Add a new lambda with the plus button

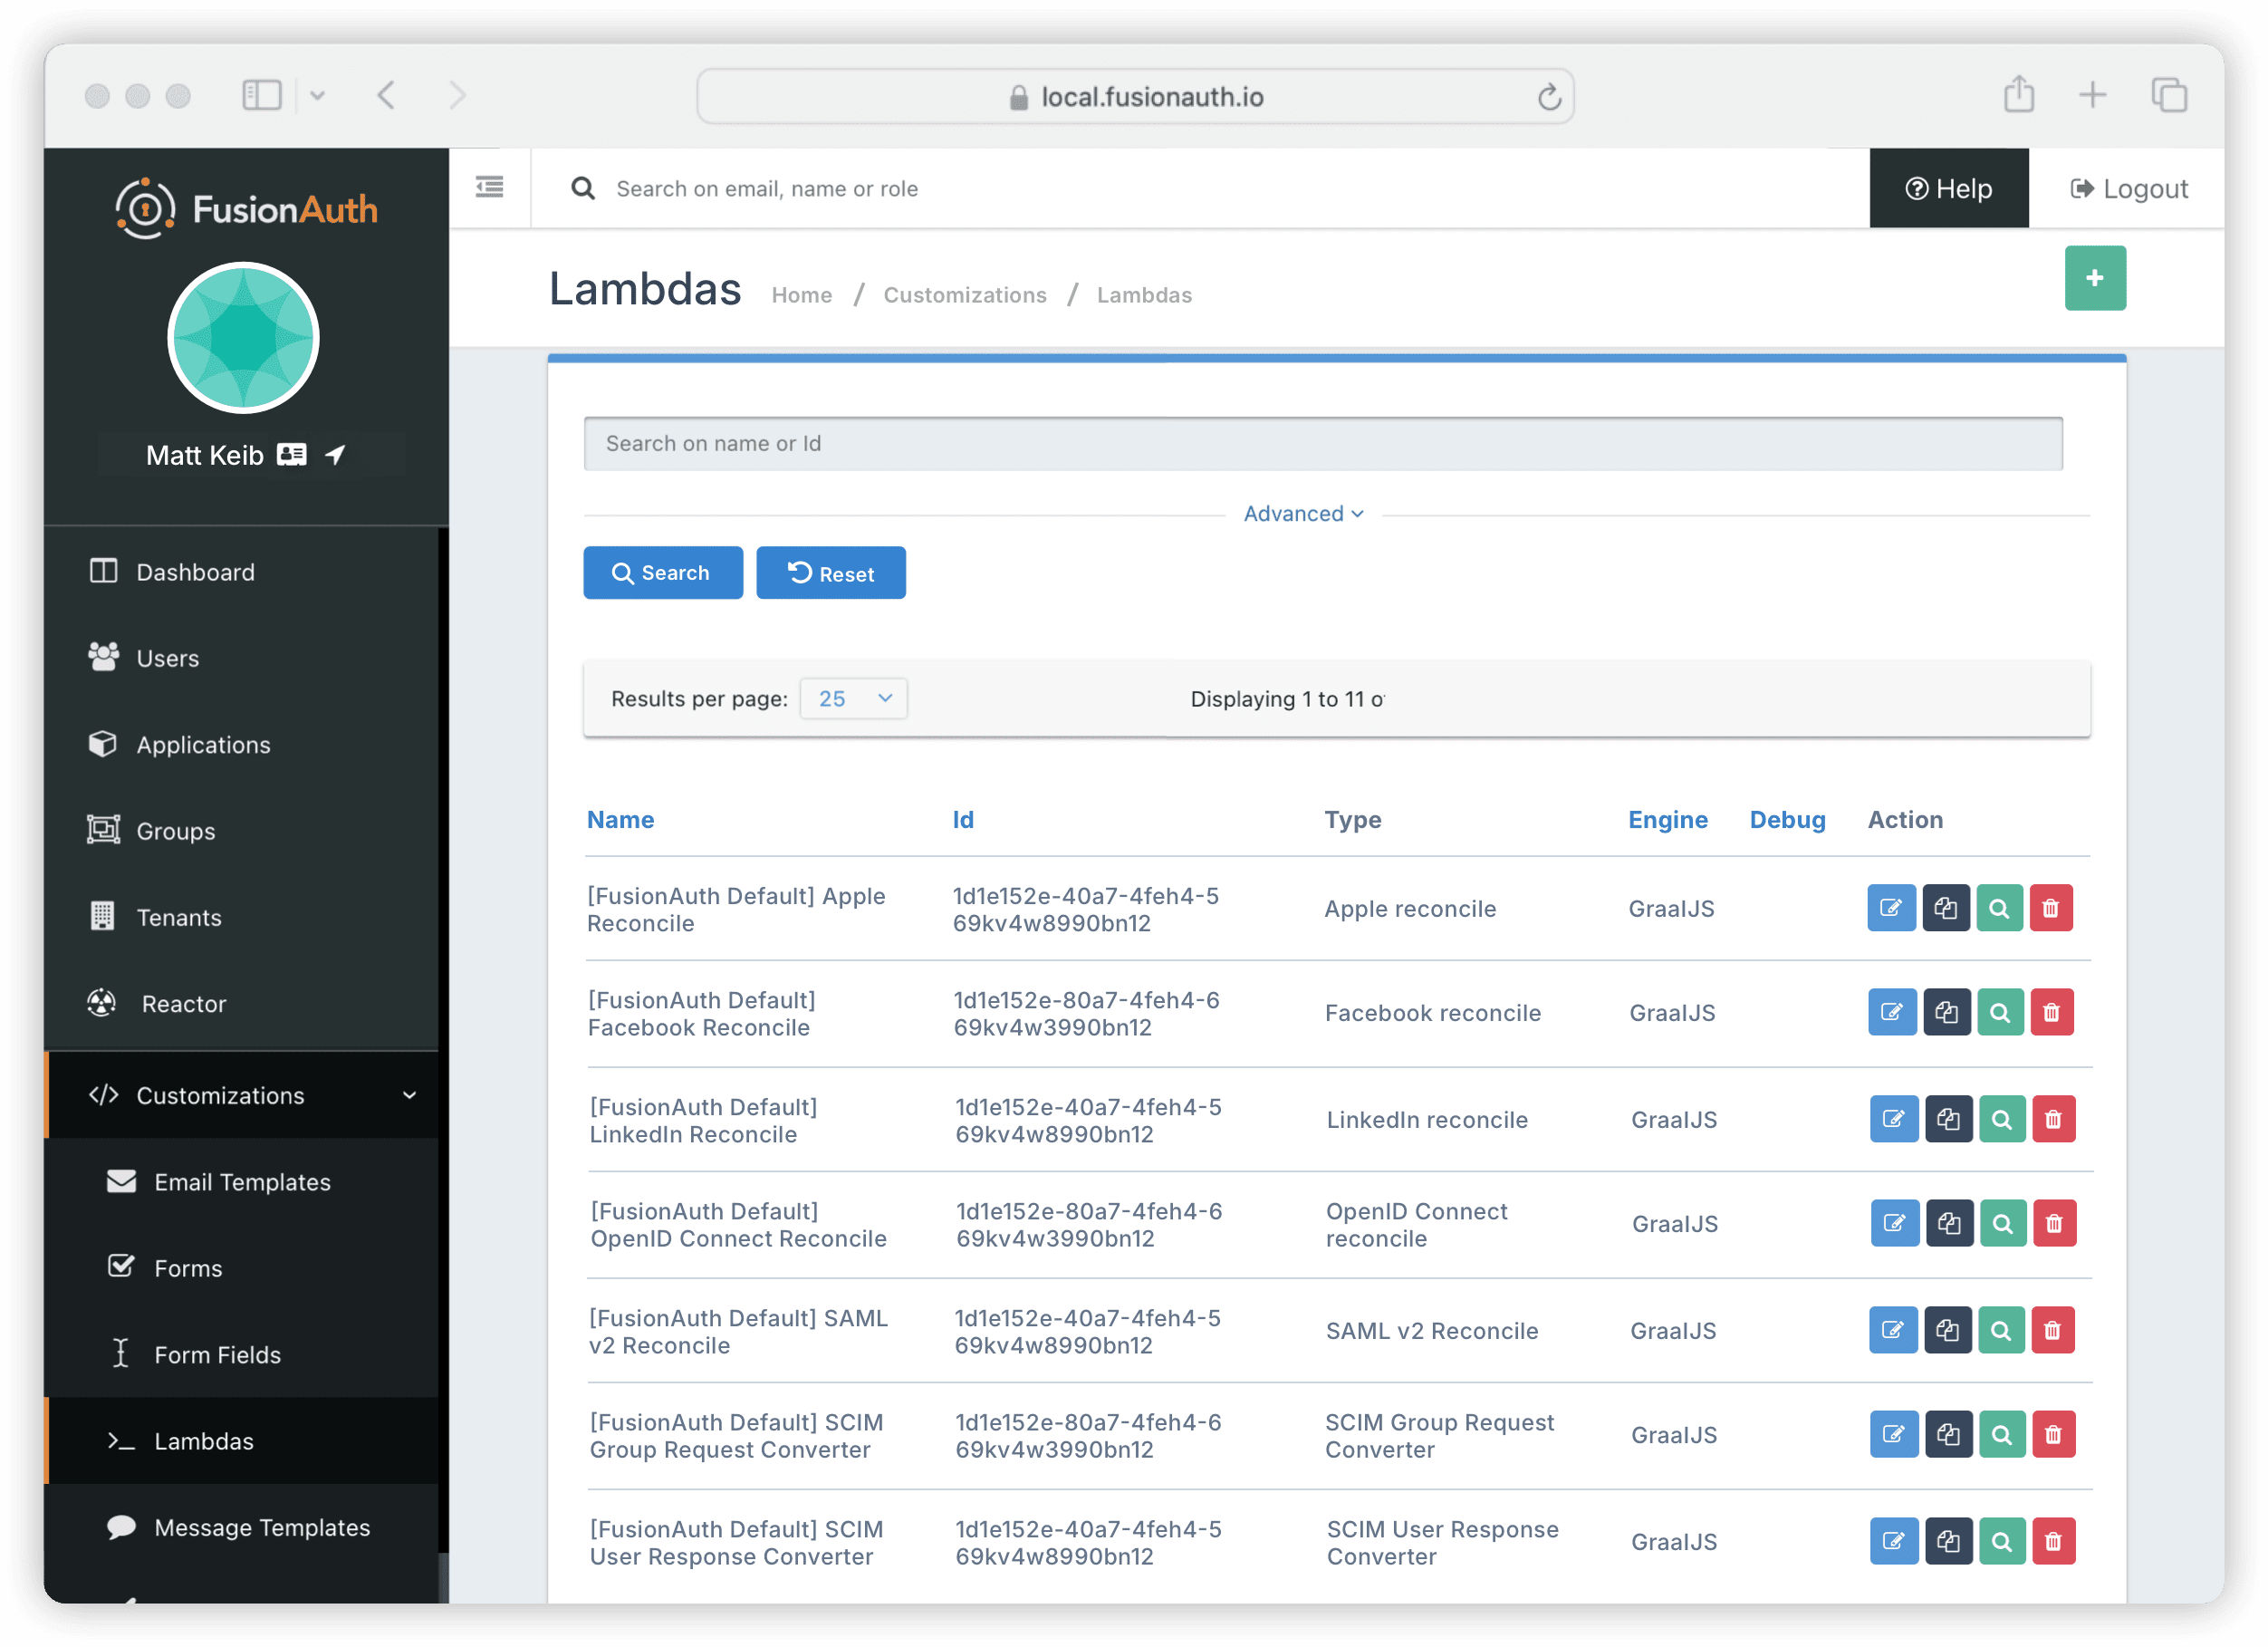click(2095, 278)
